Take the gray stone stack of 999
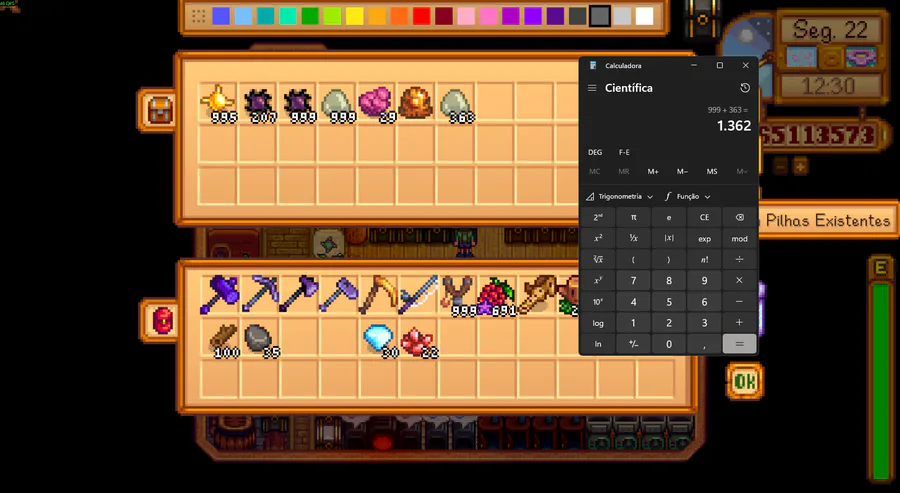 [338, 103]
